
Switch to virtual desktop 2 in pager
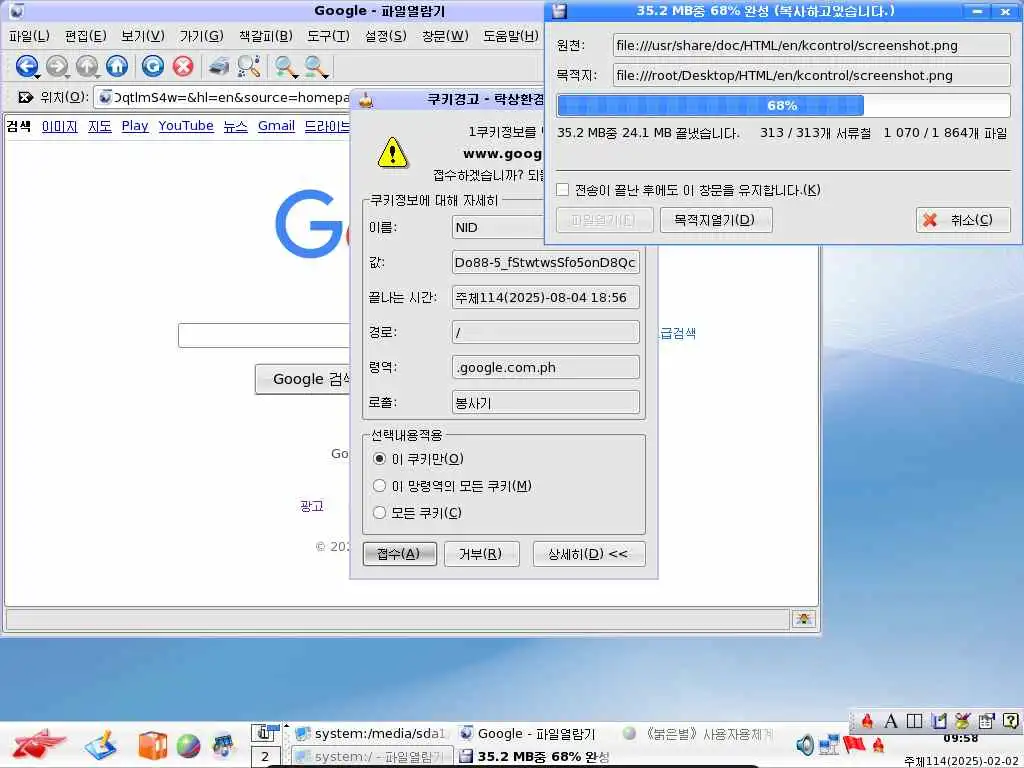[x=265, y=757]
